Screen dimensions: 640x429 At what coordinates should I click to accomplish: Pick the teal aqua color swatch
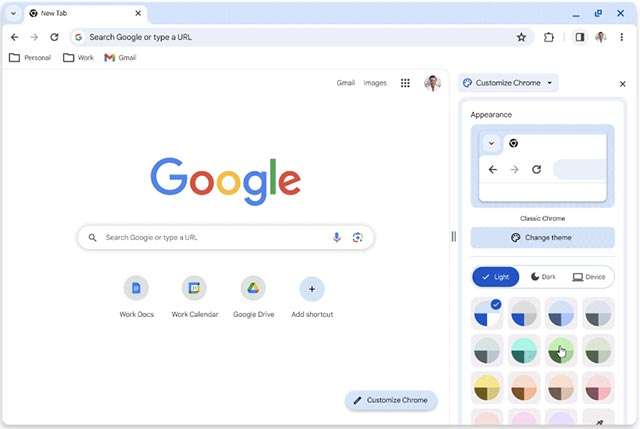point(524,351)
